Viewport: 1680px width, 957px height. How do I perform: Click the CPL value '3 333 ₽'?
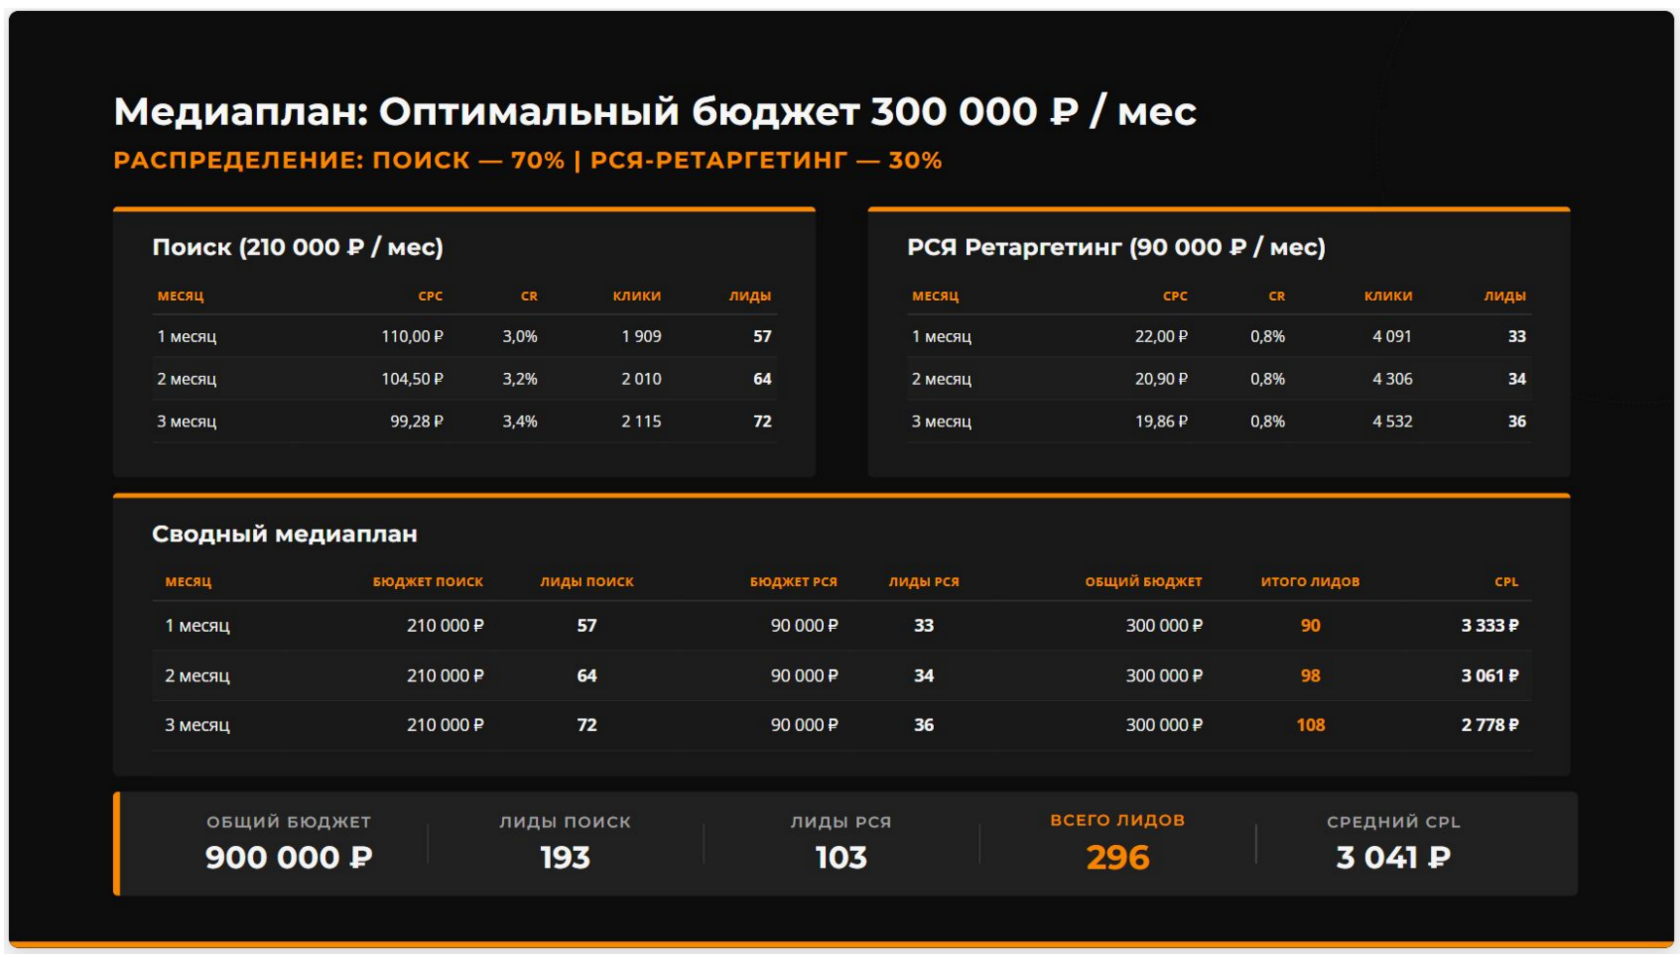click(x=1490, y=625)
